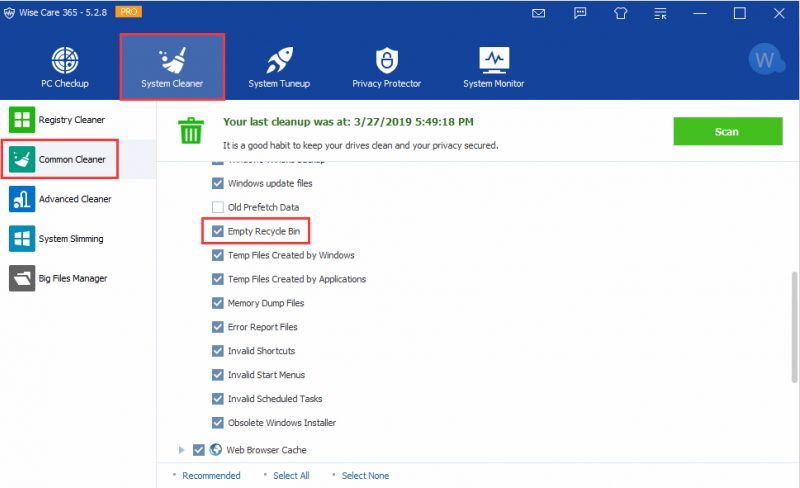Select Common Cleaner label in the sidebar
Viewport: 800px width, 488px height.
[x=72, y=159]
